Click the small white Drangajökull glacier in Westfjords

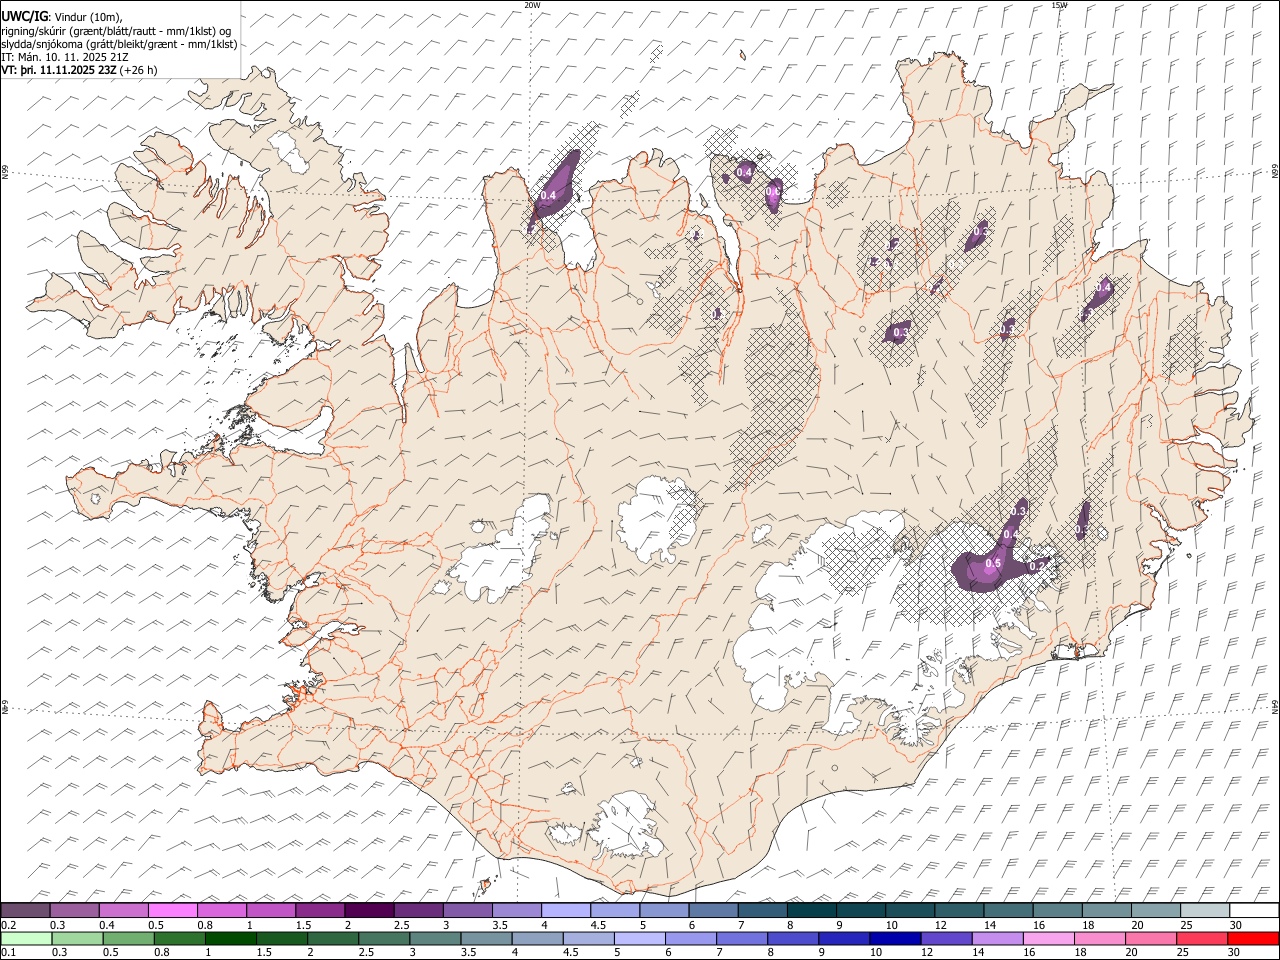[291, 150]
